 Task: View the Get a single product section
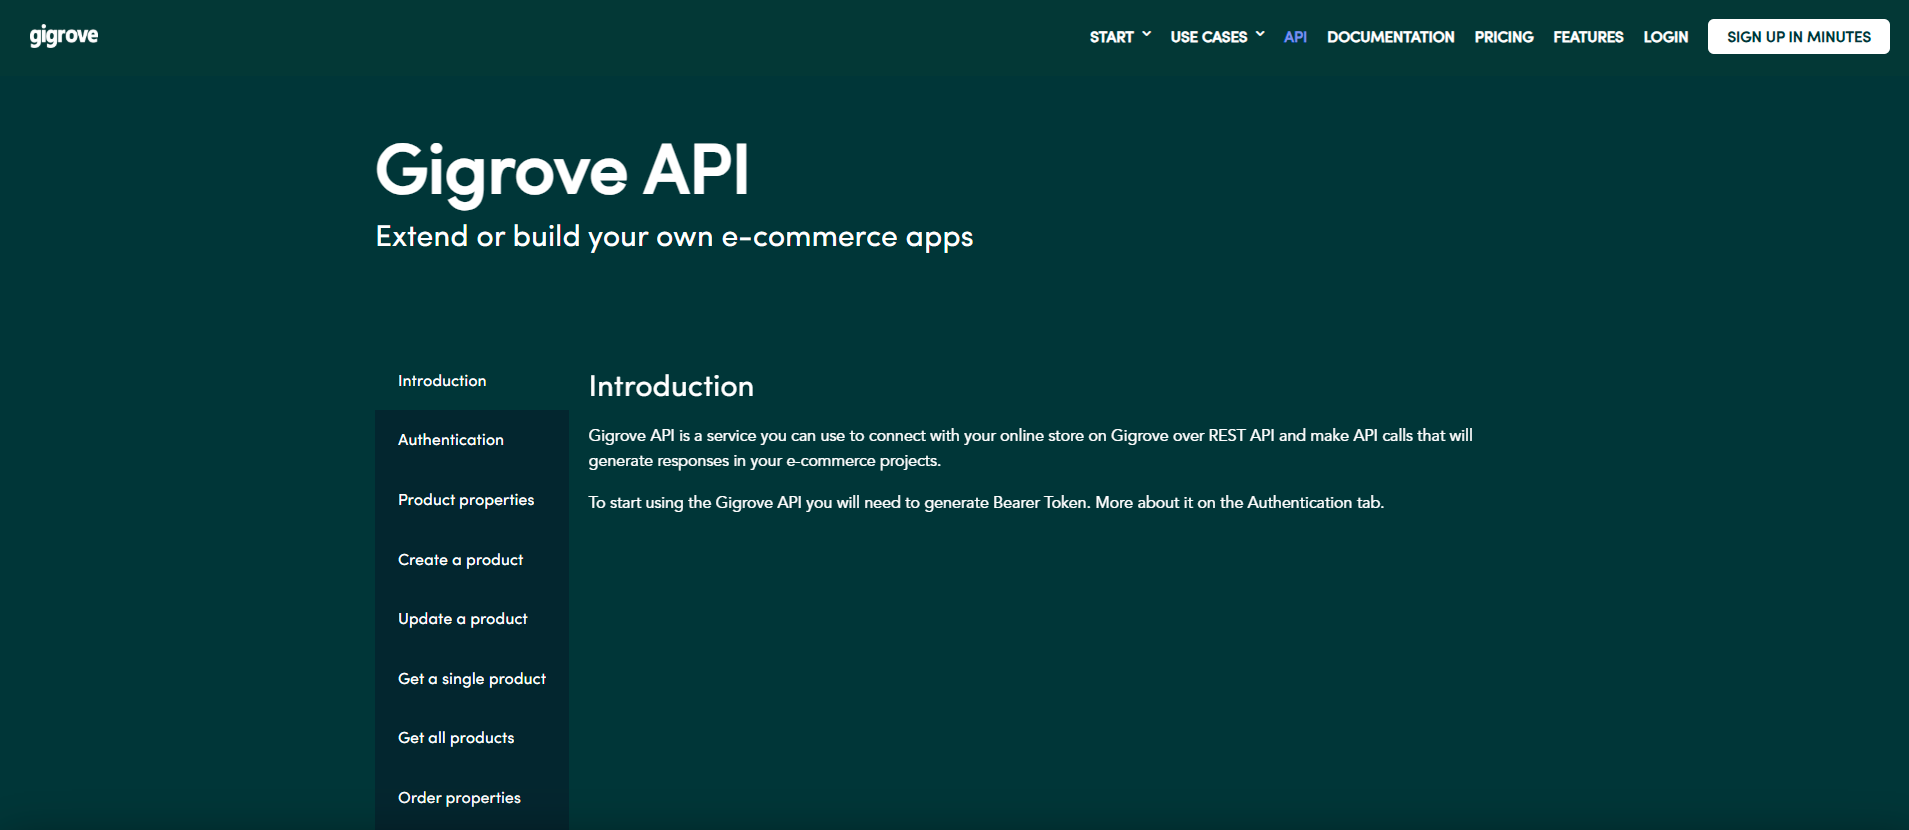point(472,679)
